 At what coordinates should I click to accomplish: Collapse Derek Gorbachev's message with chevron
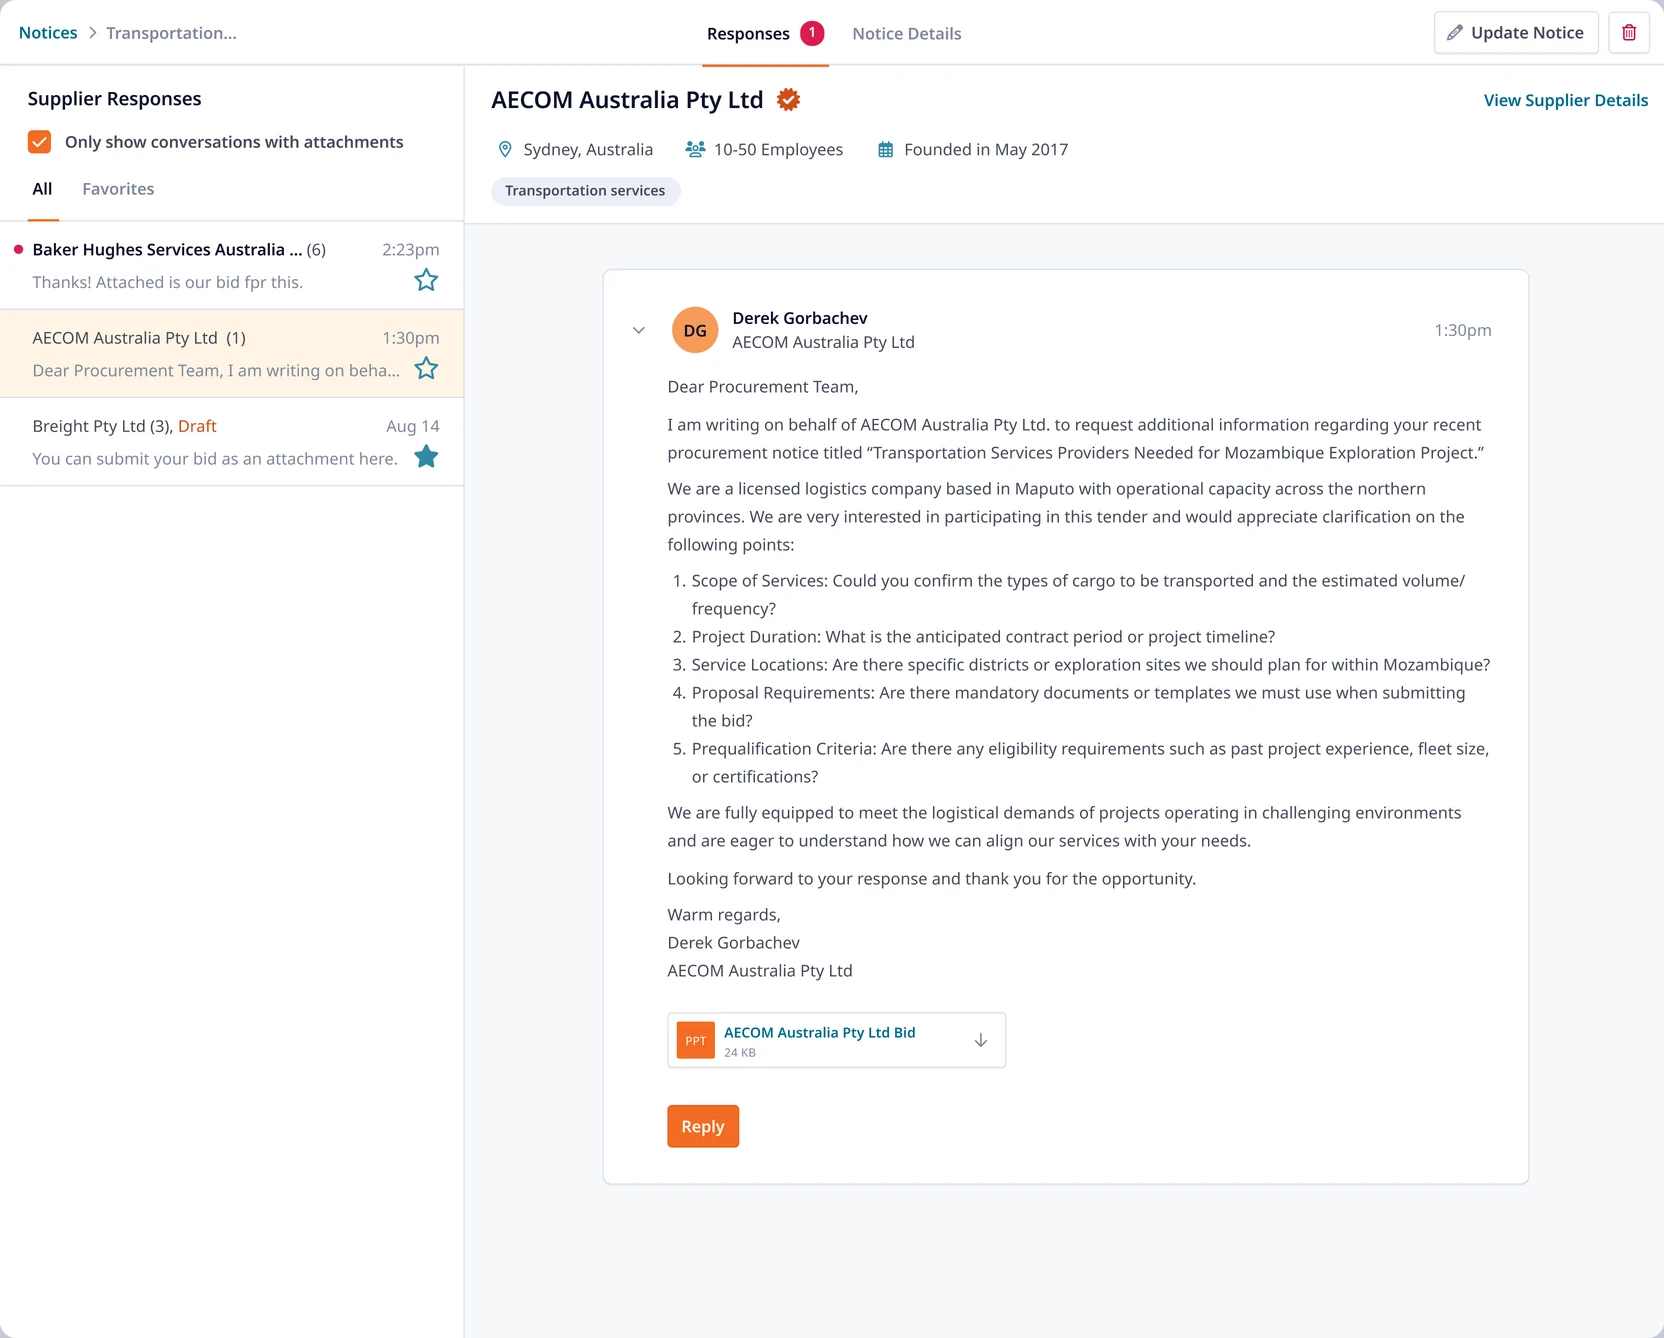pyautogui.click(x=639, y=330)
